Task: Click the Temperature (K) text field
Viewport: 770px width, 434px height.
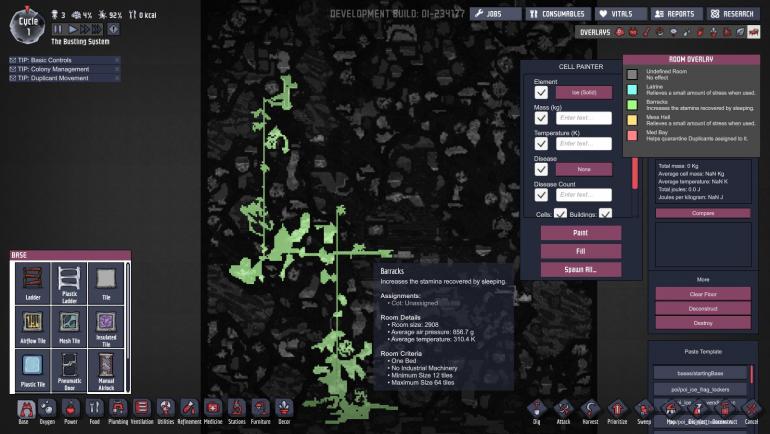Action: (583, 144)
